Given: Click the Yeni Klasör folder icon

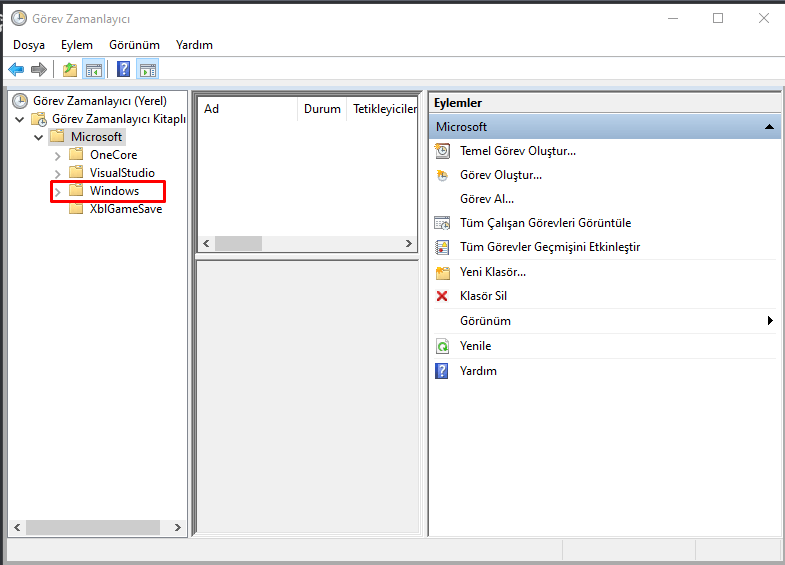Looking at the screenshot, I should pyautogui.click(x=443, y=273).
